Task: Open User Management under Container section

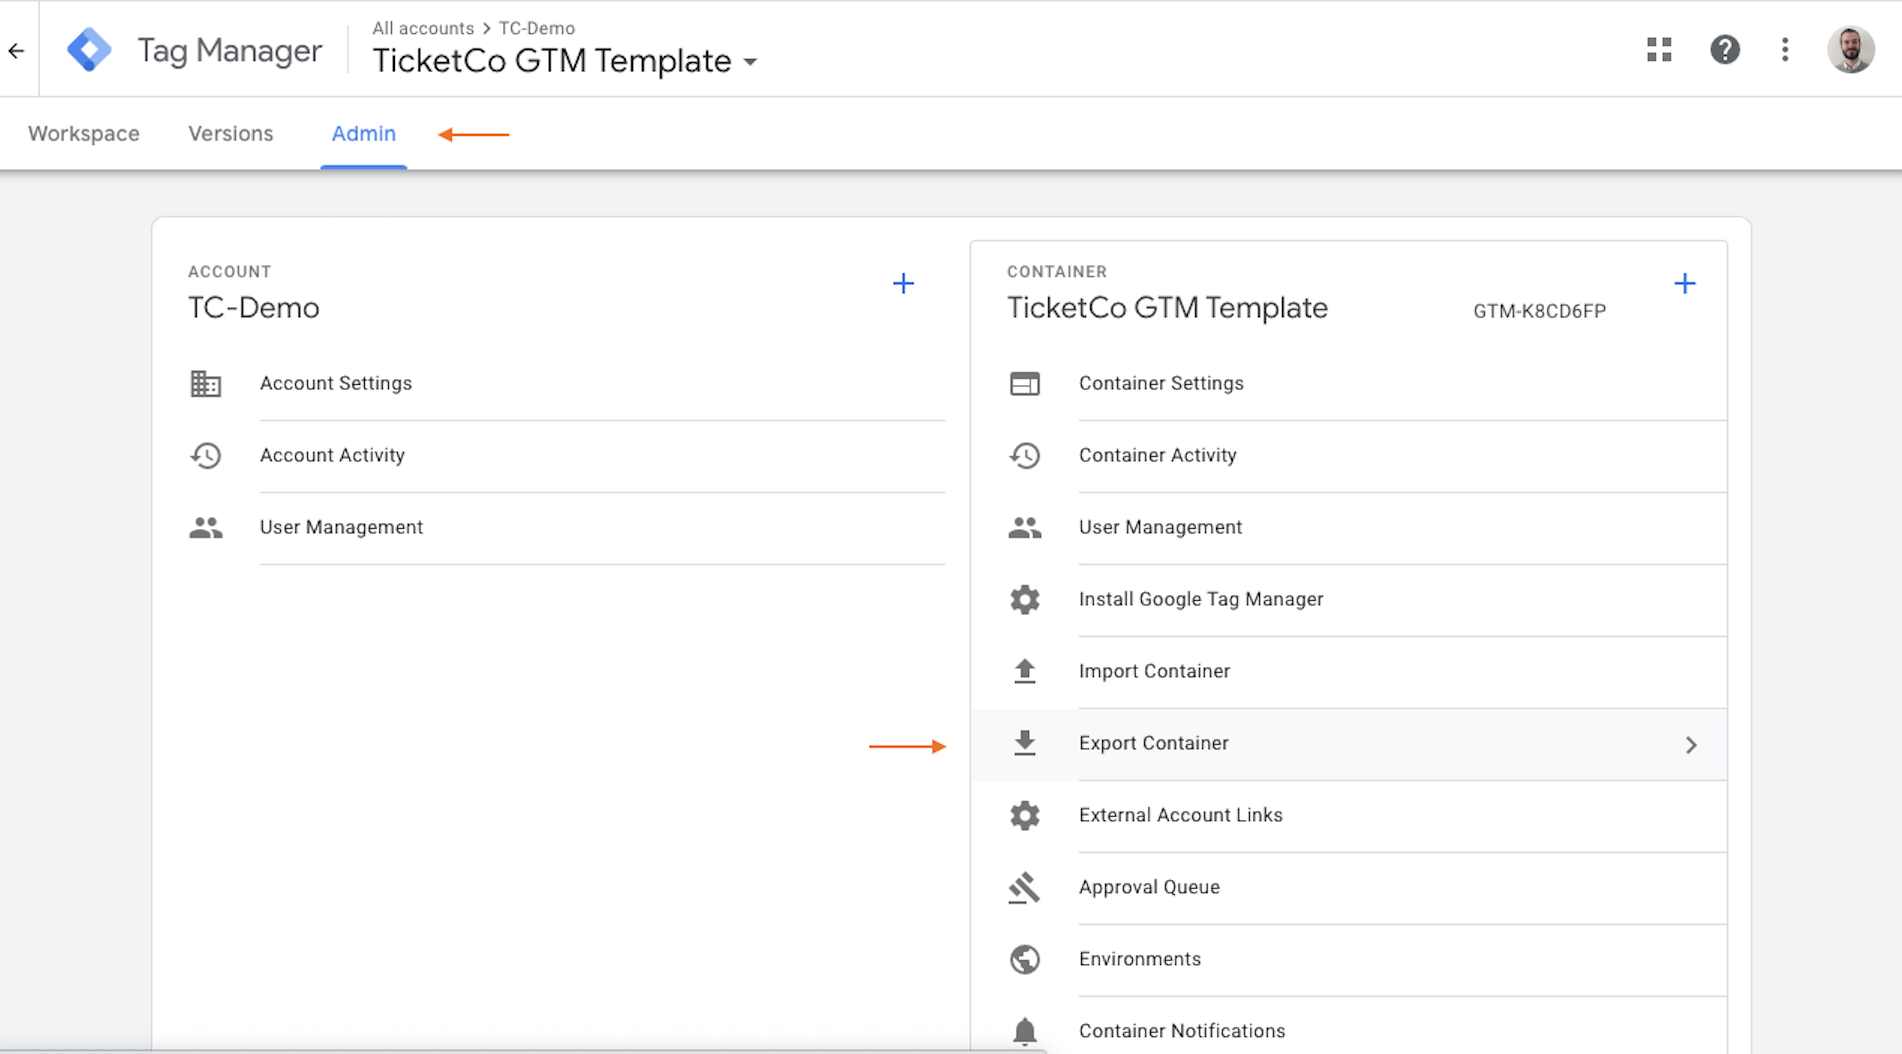Action: tap(1160, 527)
